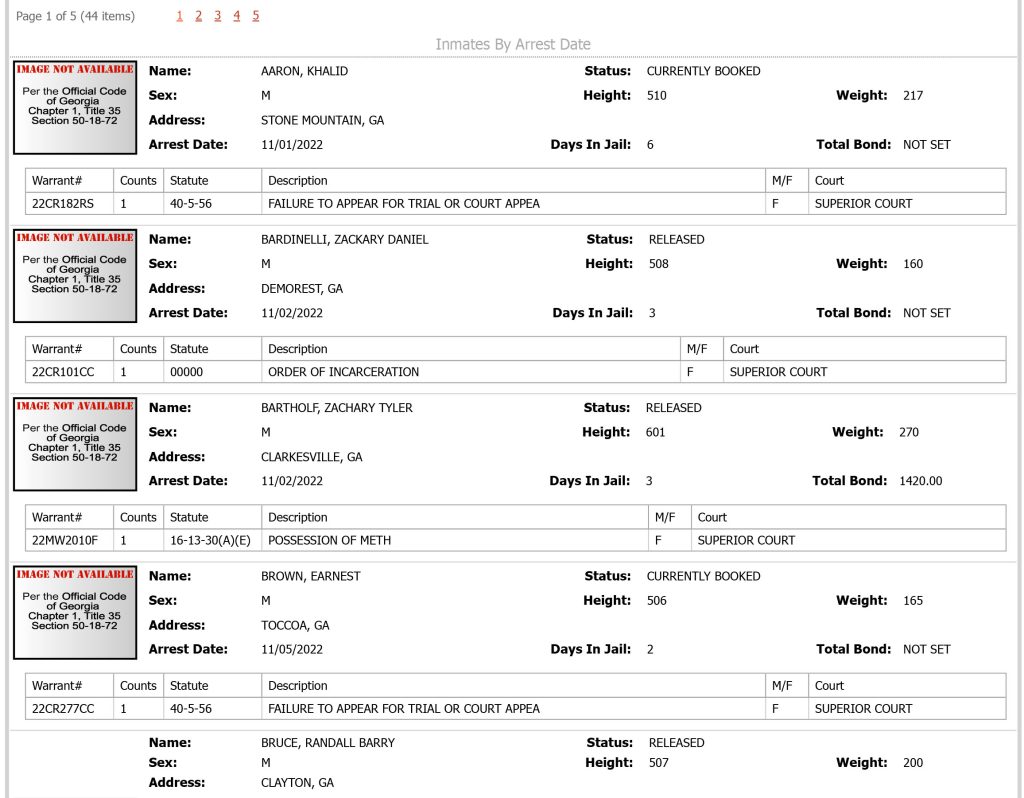Select warrant number 22CR182RS cell
Image resolution: width=1024 pixels, height=798 pixels.
coord(69,204)
